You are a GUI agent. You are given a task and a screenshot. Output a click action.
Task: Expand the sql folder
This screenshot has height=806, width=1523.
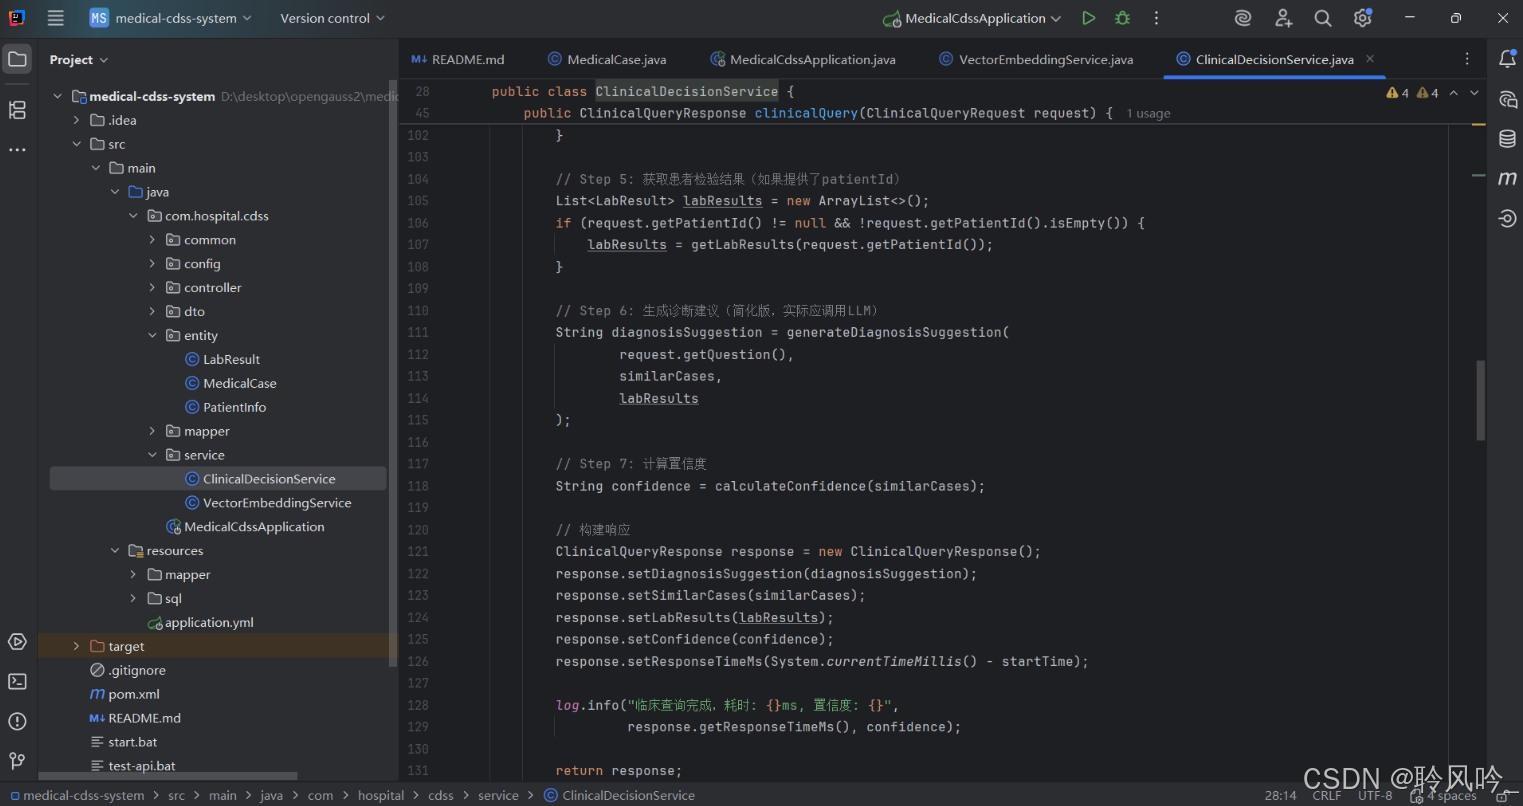tap(133, 599)
